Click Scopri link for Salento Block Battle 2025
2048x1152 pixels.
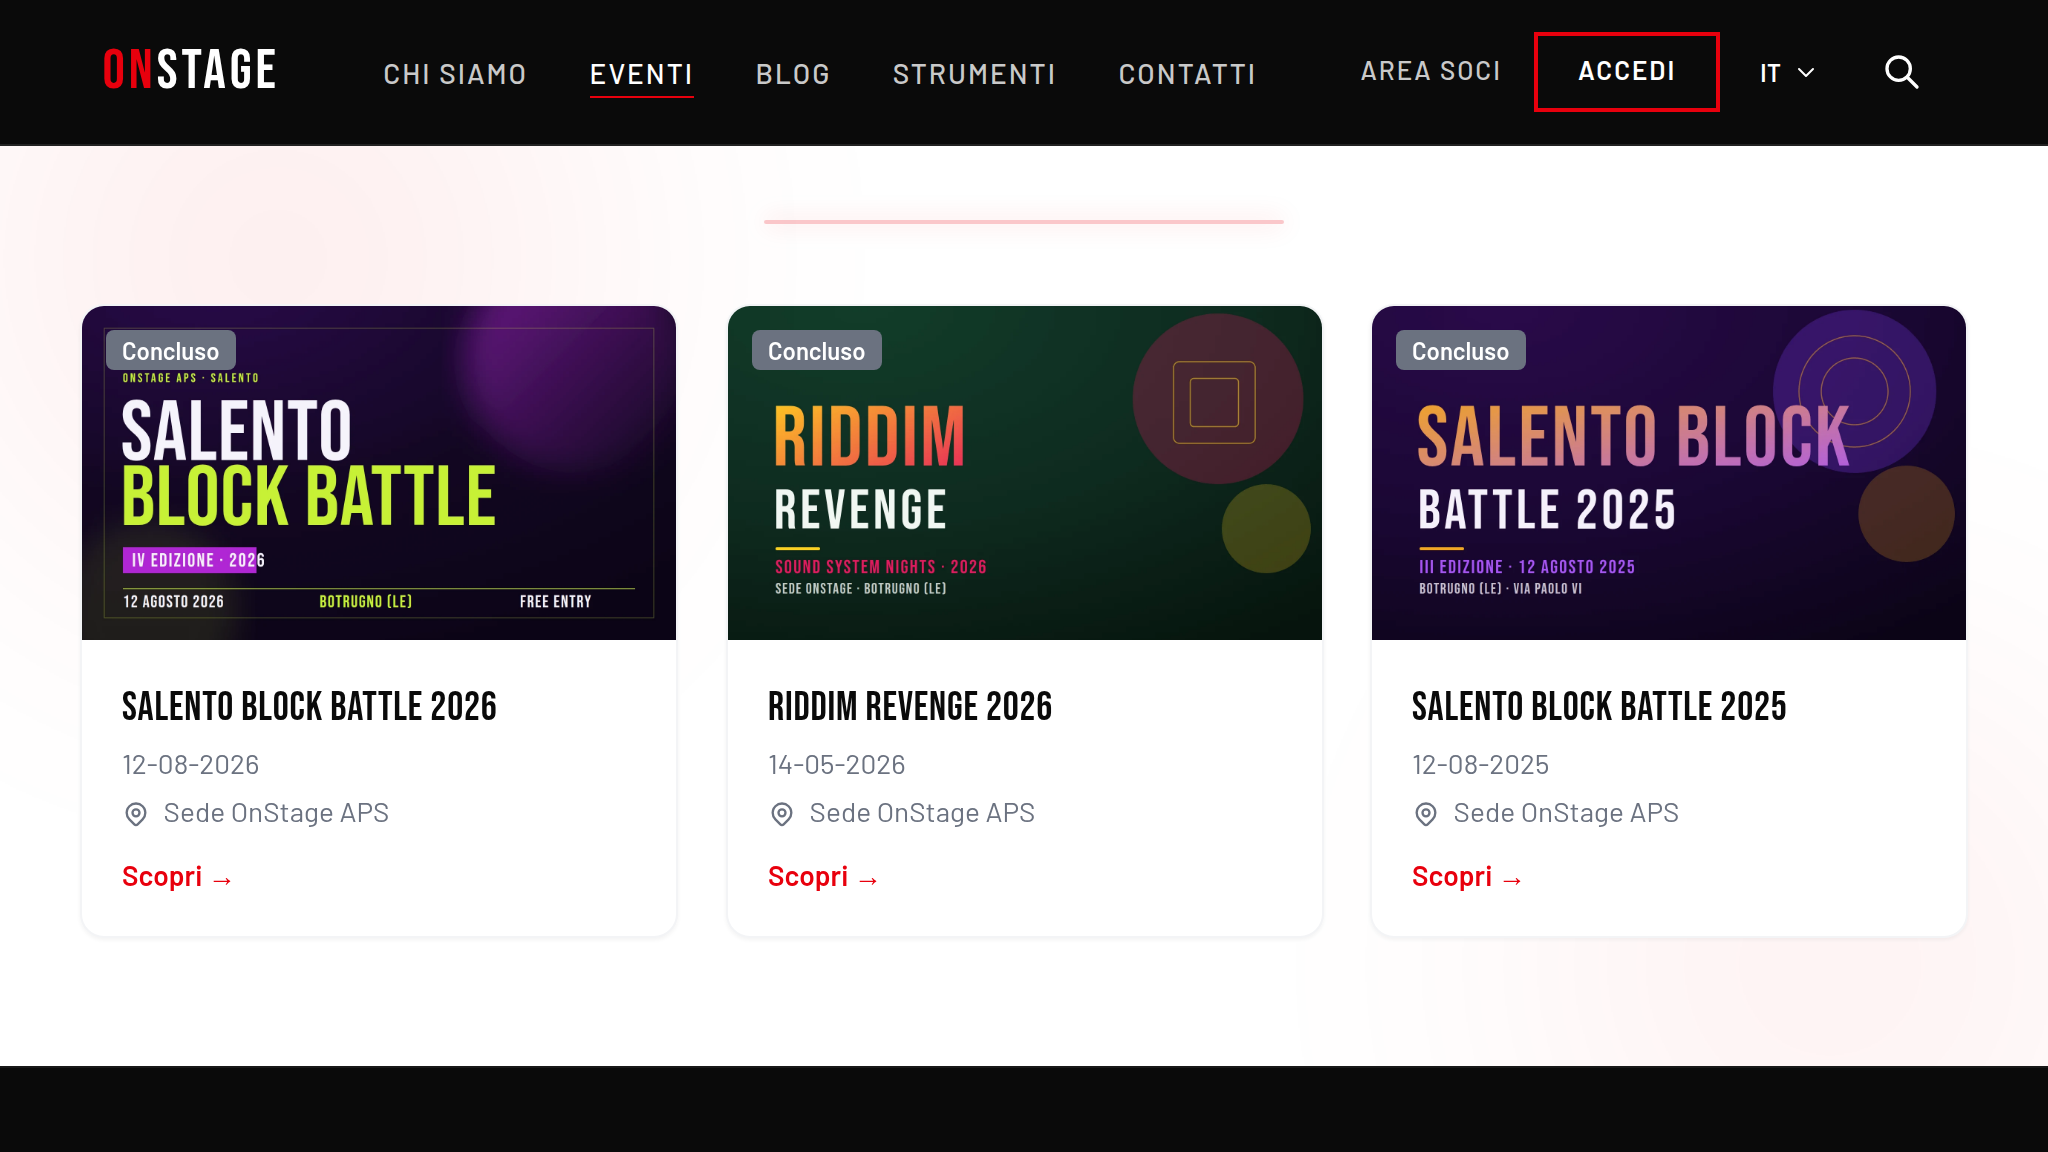[x=1467, y=877]
